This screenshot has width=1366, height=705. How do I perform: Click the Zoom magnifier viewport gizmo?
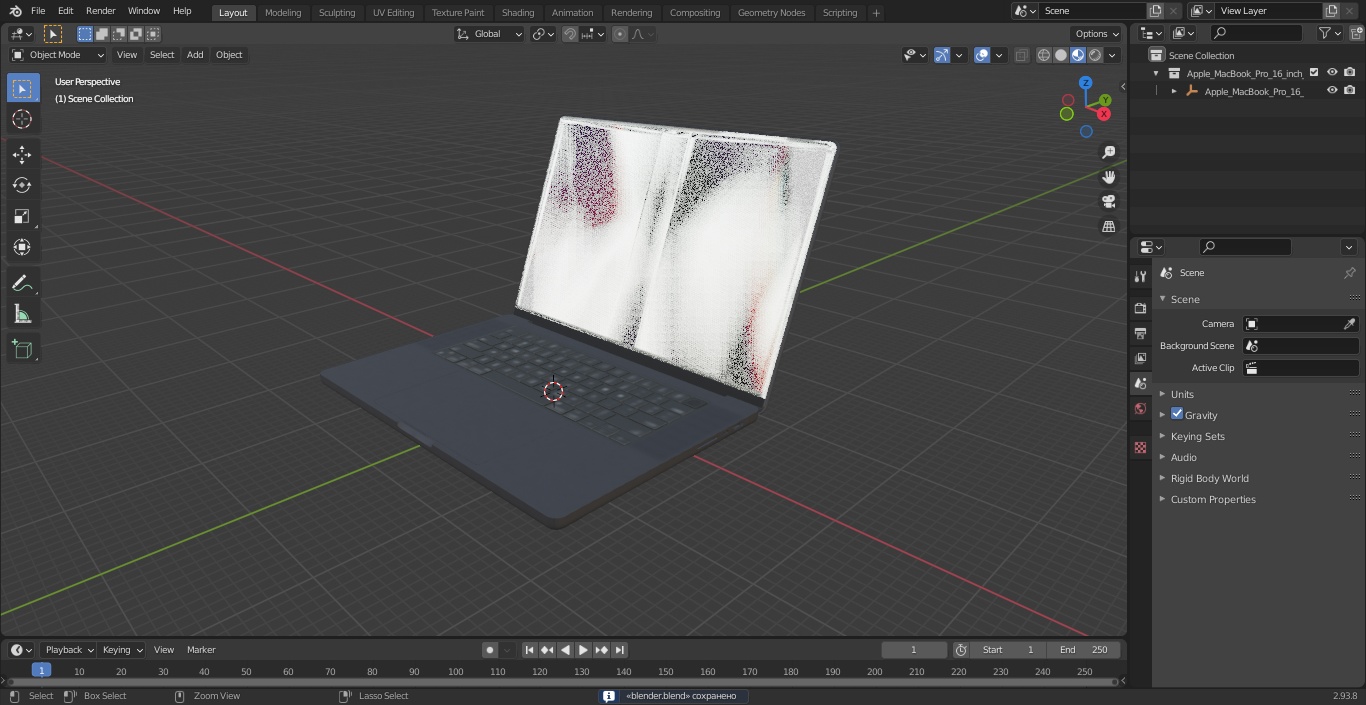[x=1108, y=152]
